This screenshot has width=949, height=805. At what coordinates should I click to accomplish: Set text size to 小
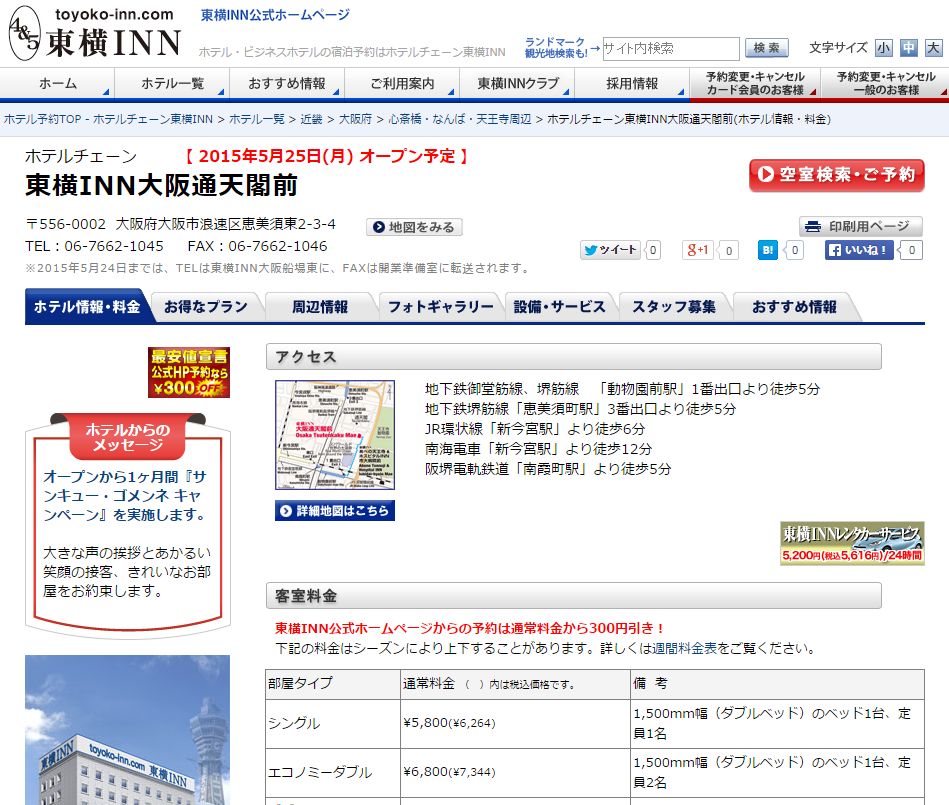point(884,48)
